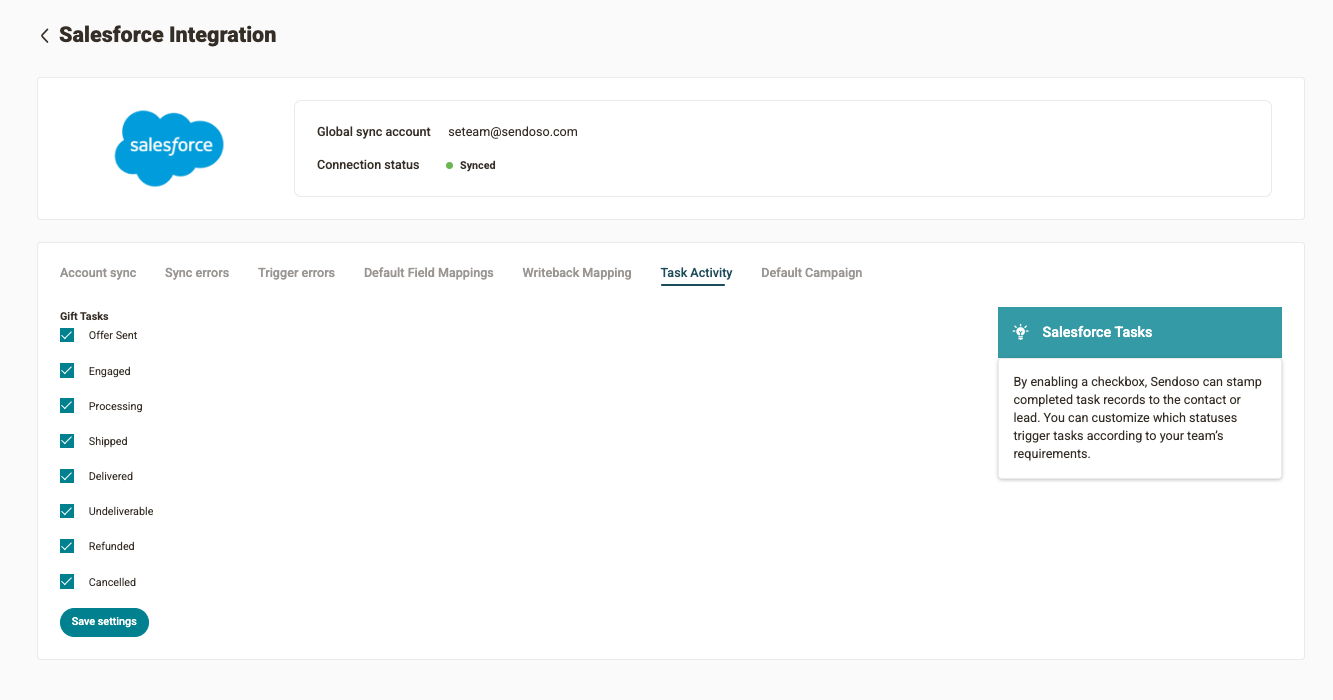Uncheck the Delivered checkbox
The image size is (1333, 700).
[x=67, y=476]
